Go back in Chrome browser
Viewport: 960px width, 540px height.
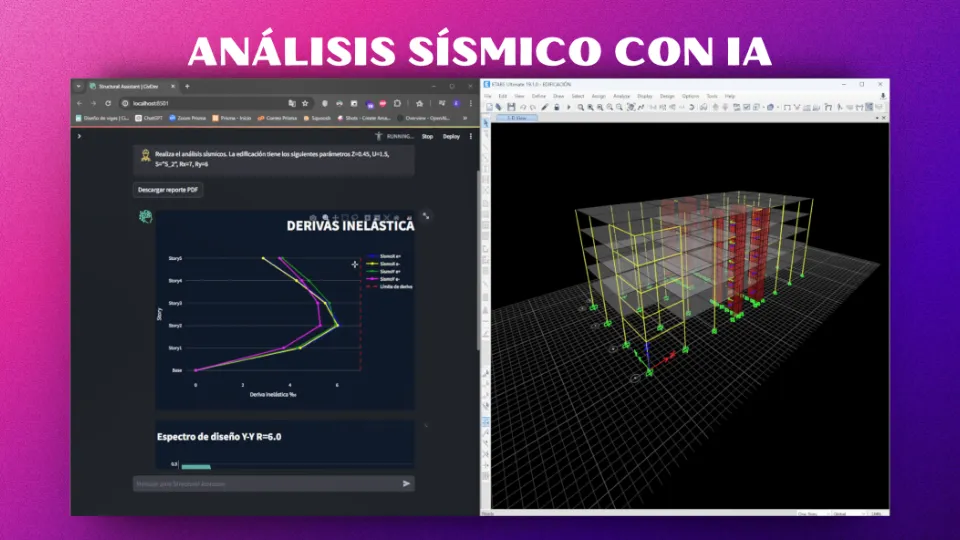click(x=80, y=103)
